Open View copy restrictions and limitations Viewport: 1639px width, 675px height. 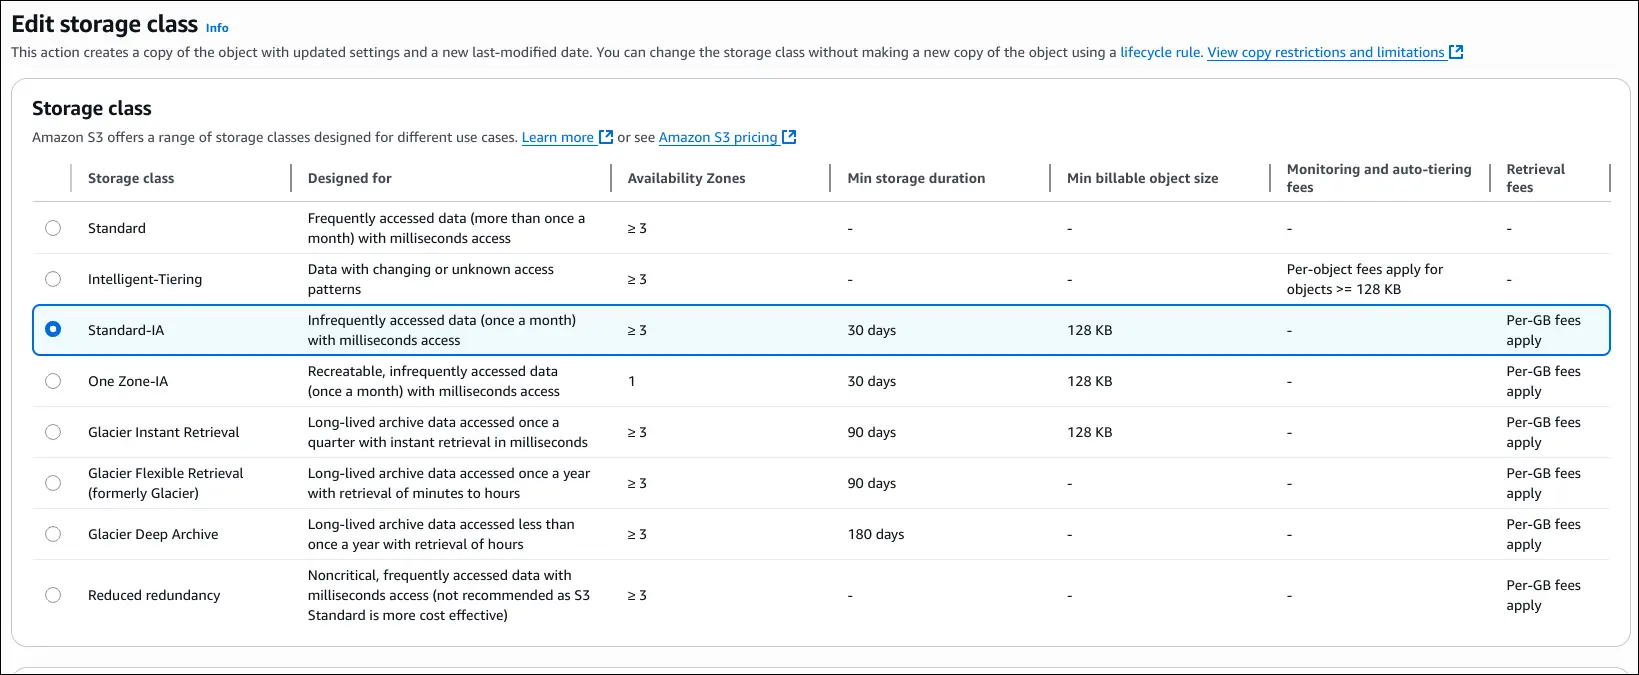click(x=1325, y=52)
